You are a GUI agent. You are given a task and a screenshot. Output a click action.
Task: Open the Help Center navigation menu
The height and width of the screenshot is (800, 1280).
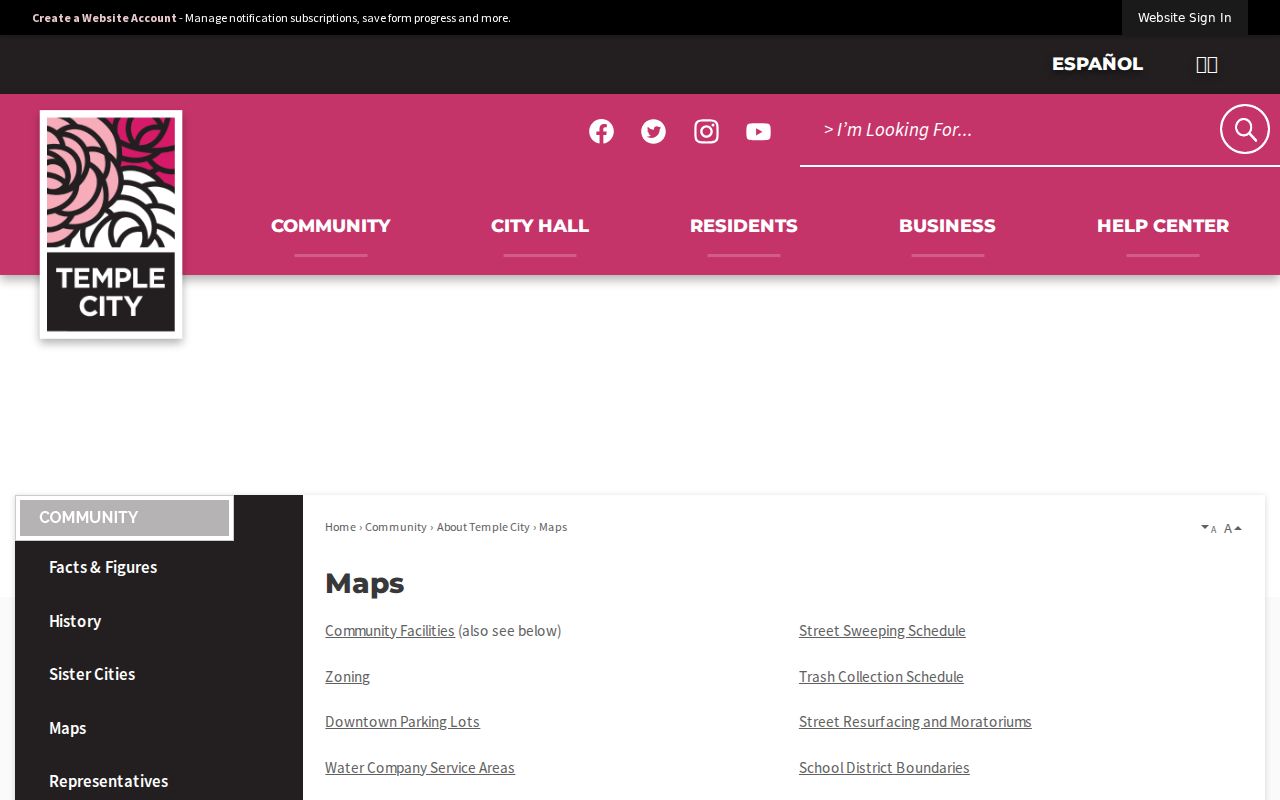1163,226
